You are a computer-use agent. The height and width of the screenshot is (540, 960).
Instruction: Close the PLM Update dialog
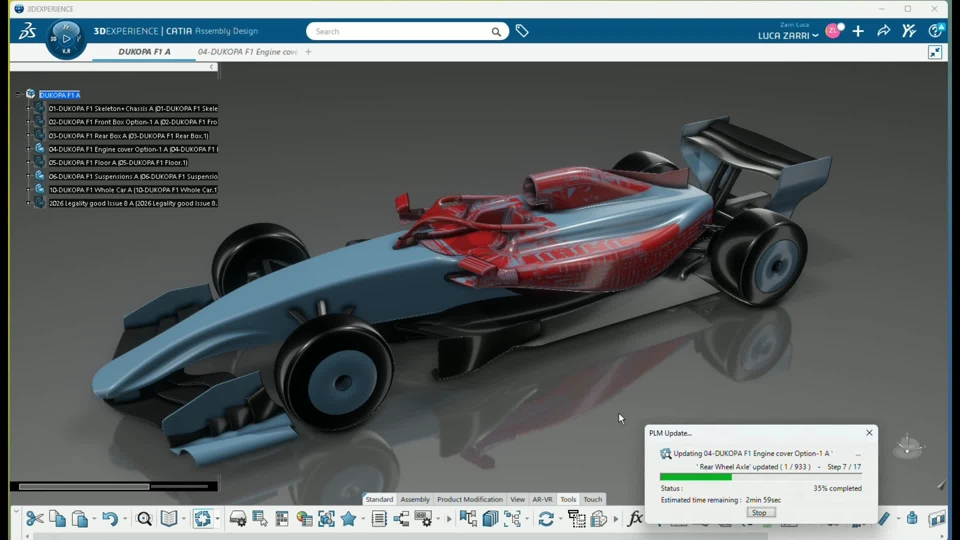869,433
